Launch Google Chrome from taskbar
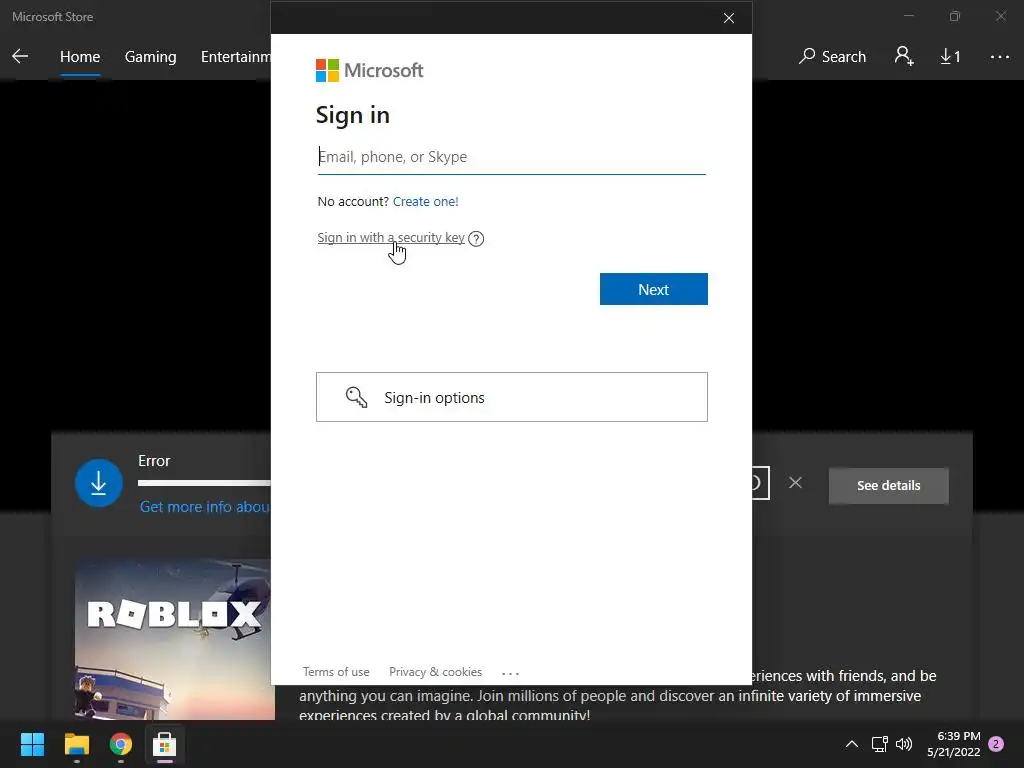Viewport: 1024px width, 768px height. point(121,744)
